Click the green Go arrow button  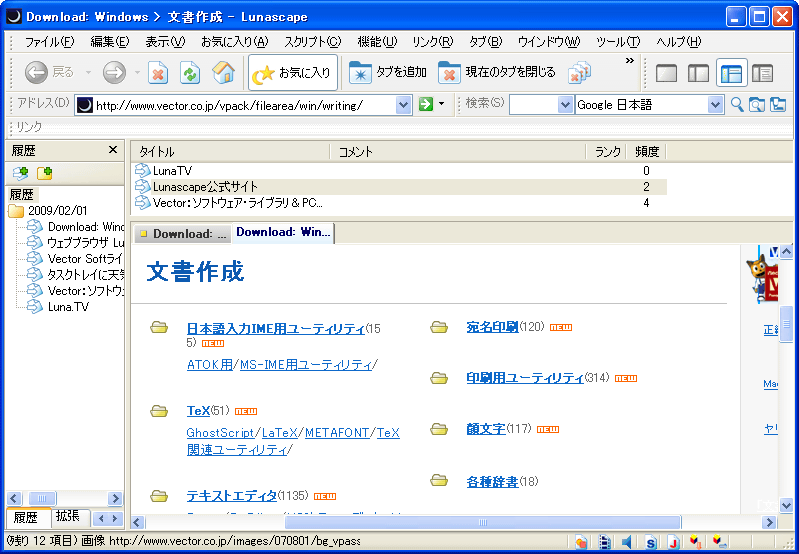click(425, 104)
